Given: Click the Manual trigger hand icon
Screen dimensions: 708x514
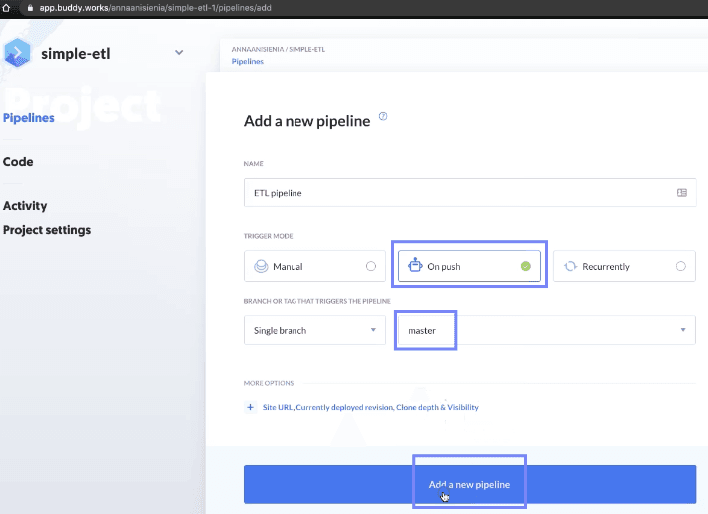Looking at the screenshot, I should point(260,267).
